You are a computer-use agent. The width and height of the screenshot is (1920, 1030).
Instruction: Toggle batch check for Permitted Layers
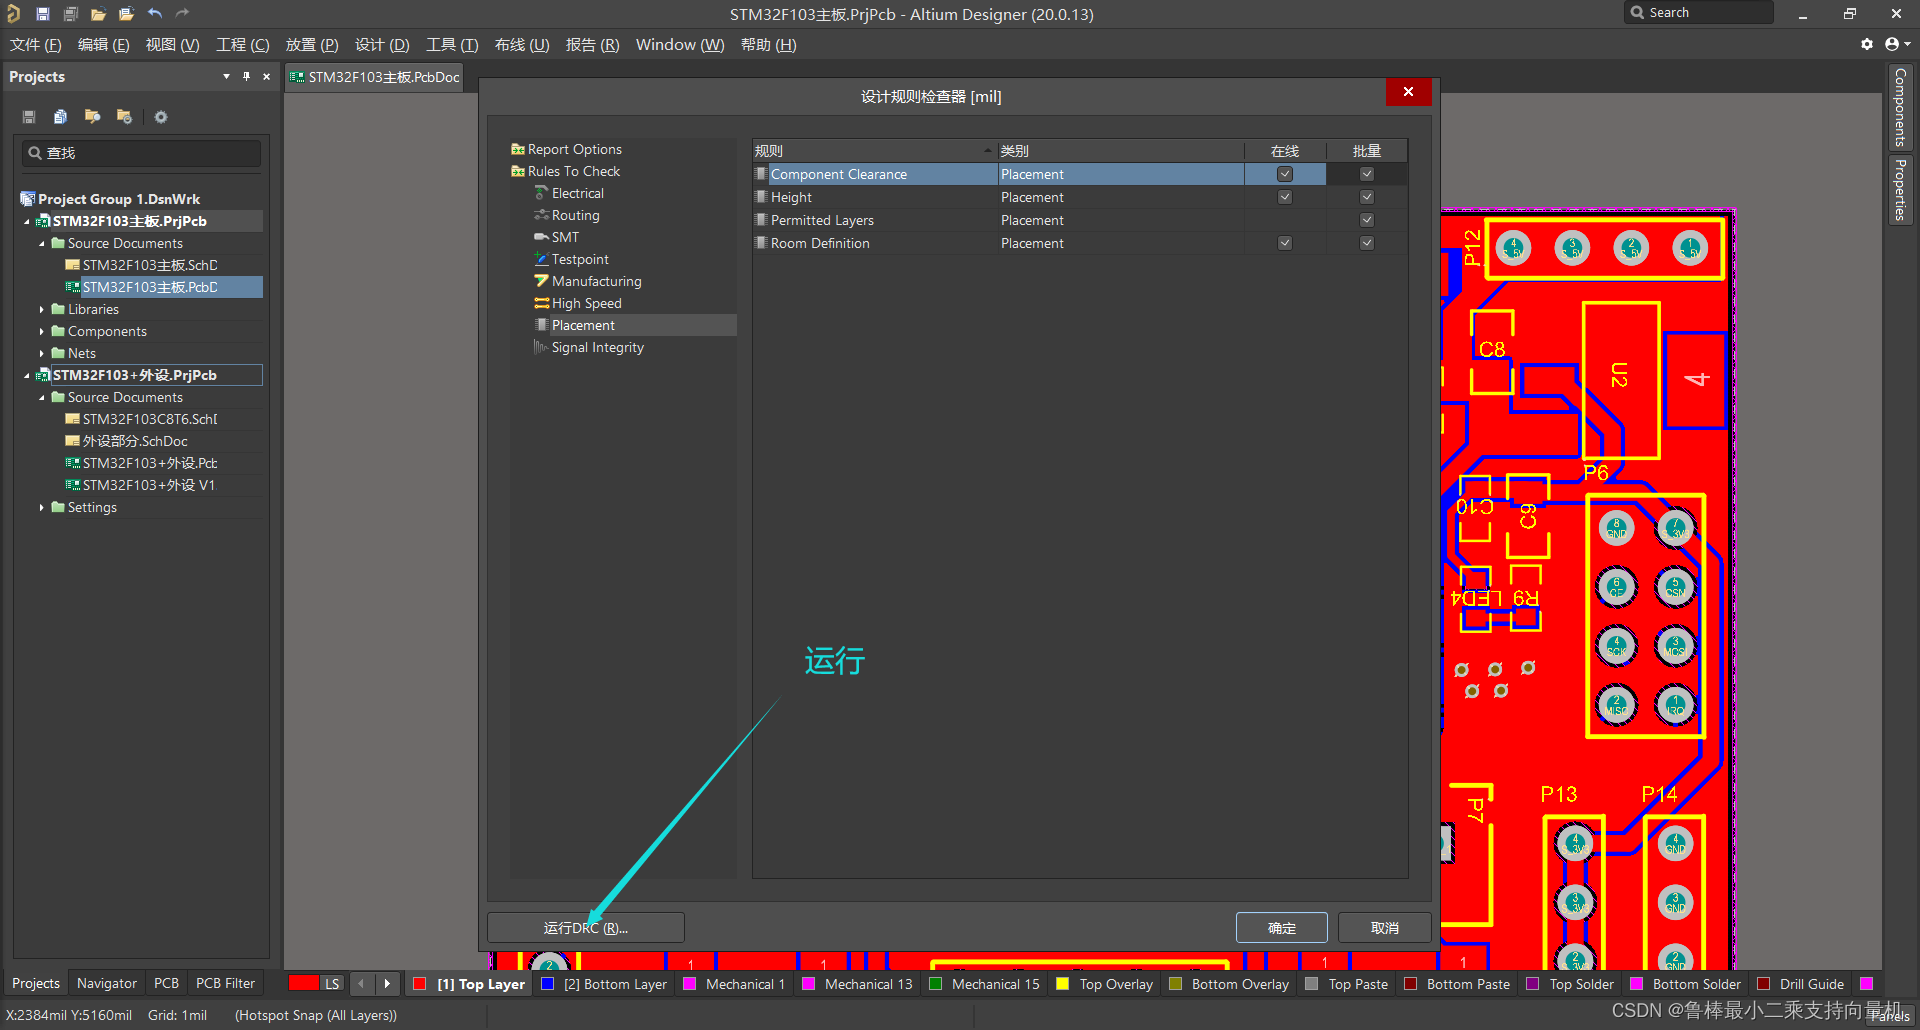click(x=1367, y=220)
